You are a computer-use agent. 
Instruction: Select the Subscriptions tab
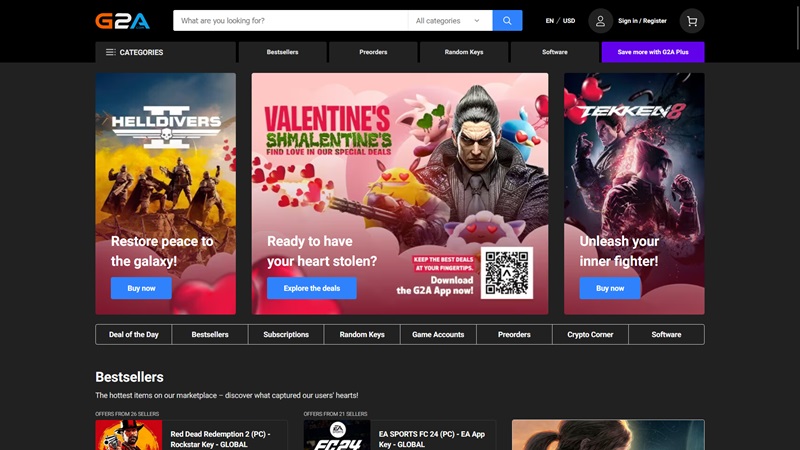tap(286, 335)
